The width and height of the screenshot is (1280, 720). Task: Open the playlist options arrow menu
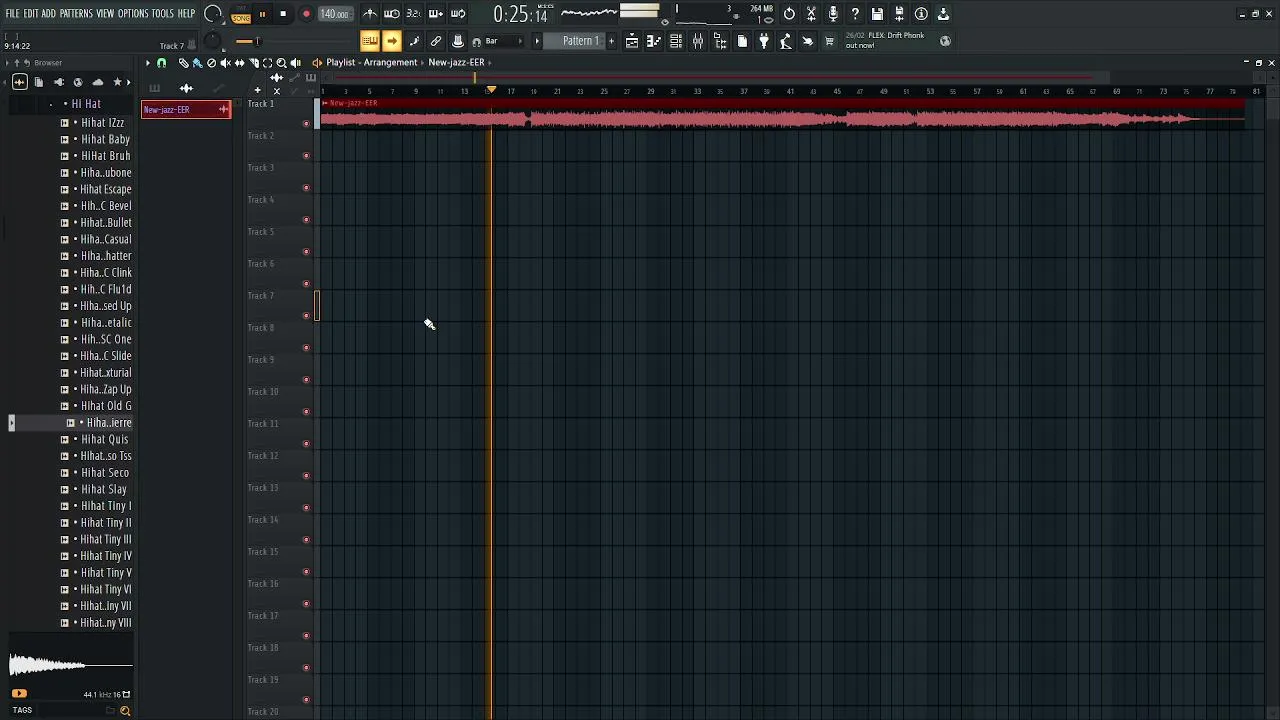[147, 63]
